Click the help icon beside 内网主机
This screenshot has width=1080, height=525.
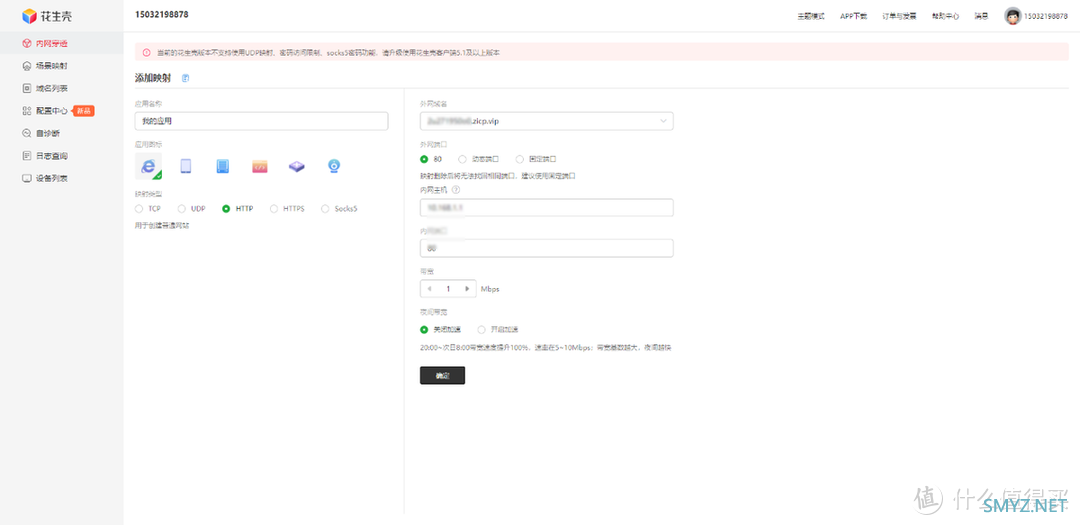(456, 189)
